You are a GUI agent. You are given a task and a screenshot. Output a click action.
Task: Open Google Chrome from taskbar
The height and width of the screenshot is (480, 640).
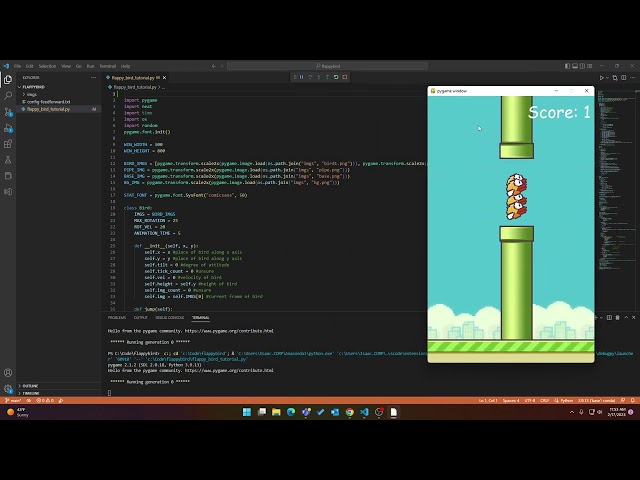(x=350, y=412)
